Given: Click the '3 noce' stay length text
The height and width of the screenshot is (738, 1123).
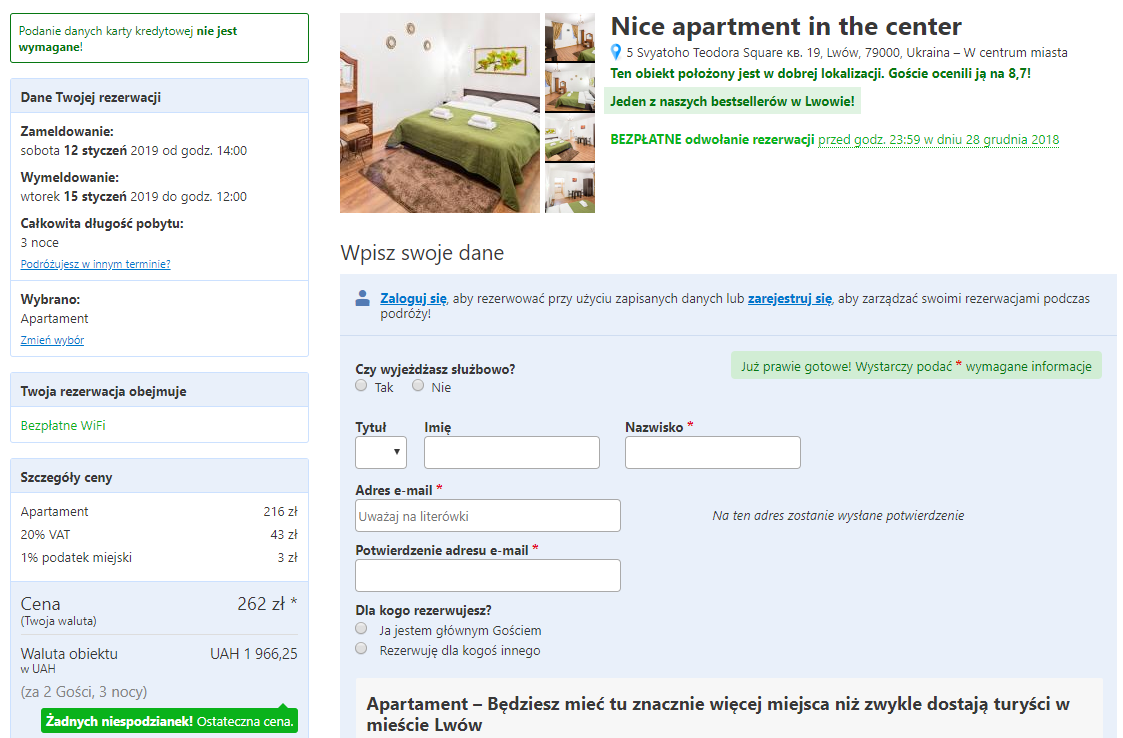Looking at the screenshot, I should click(39, 242).
